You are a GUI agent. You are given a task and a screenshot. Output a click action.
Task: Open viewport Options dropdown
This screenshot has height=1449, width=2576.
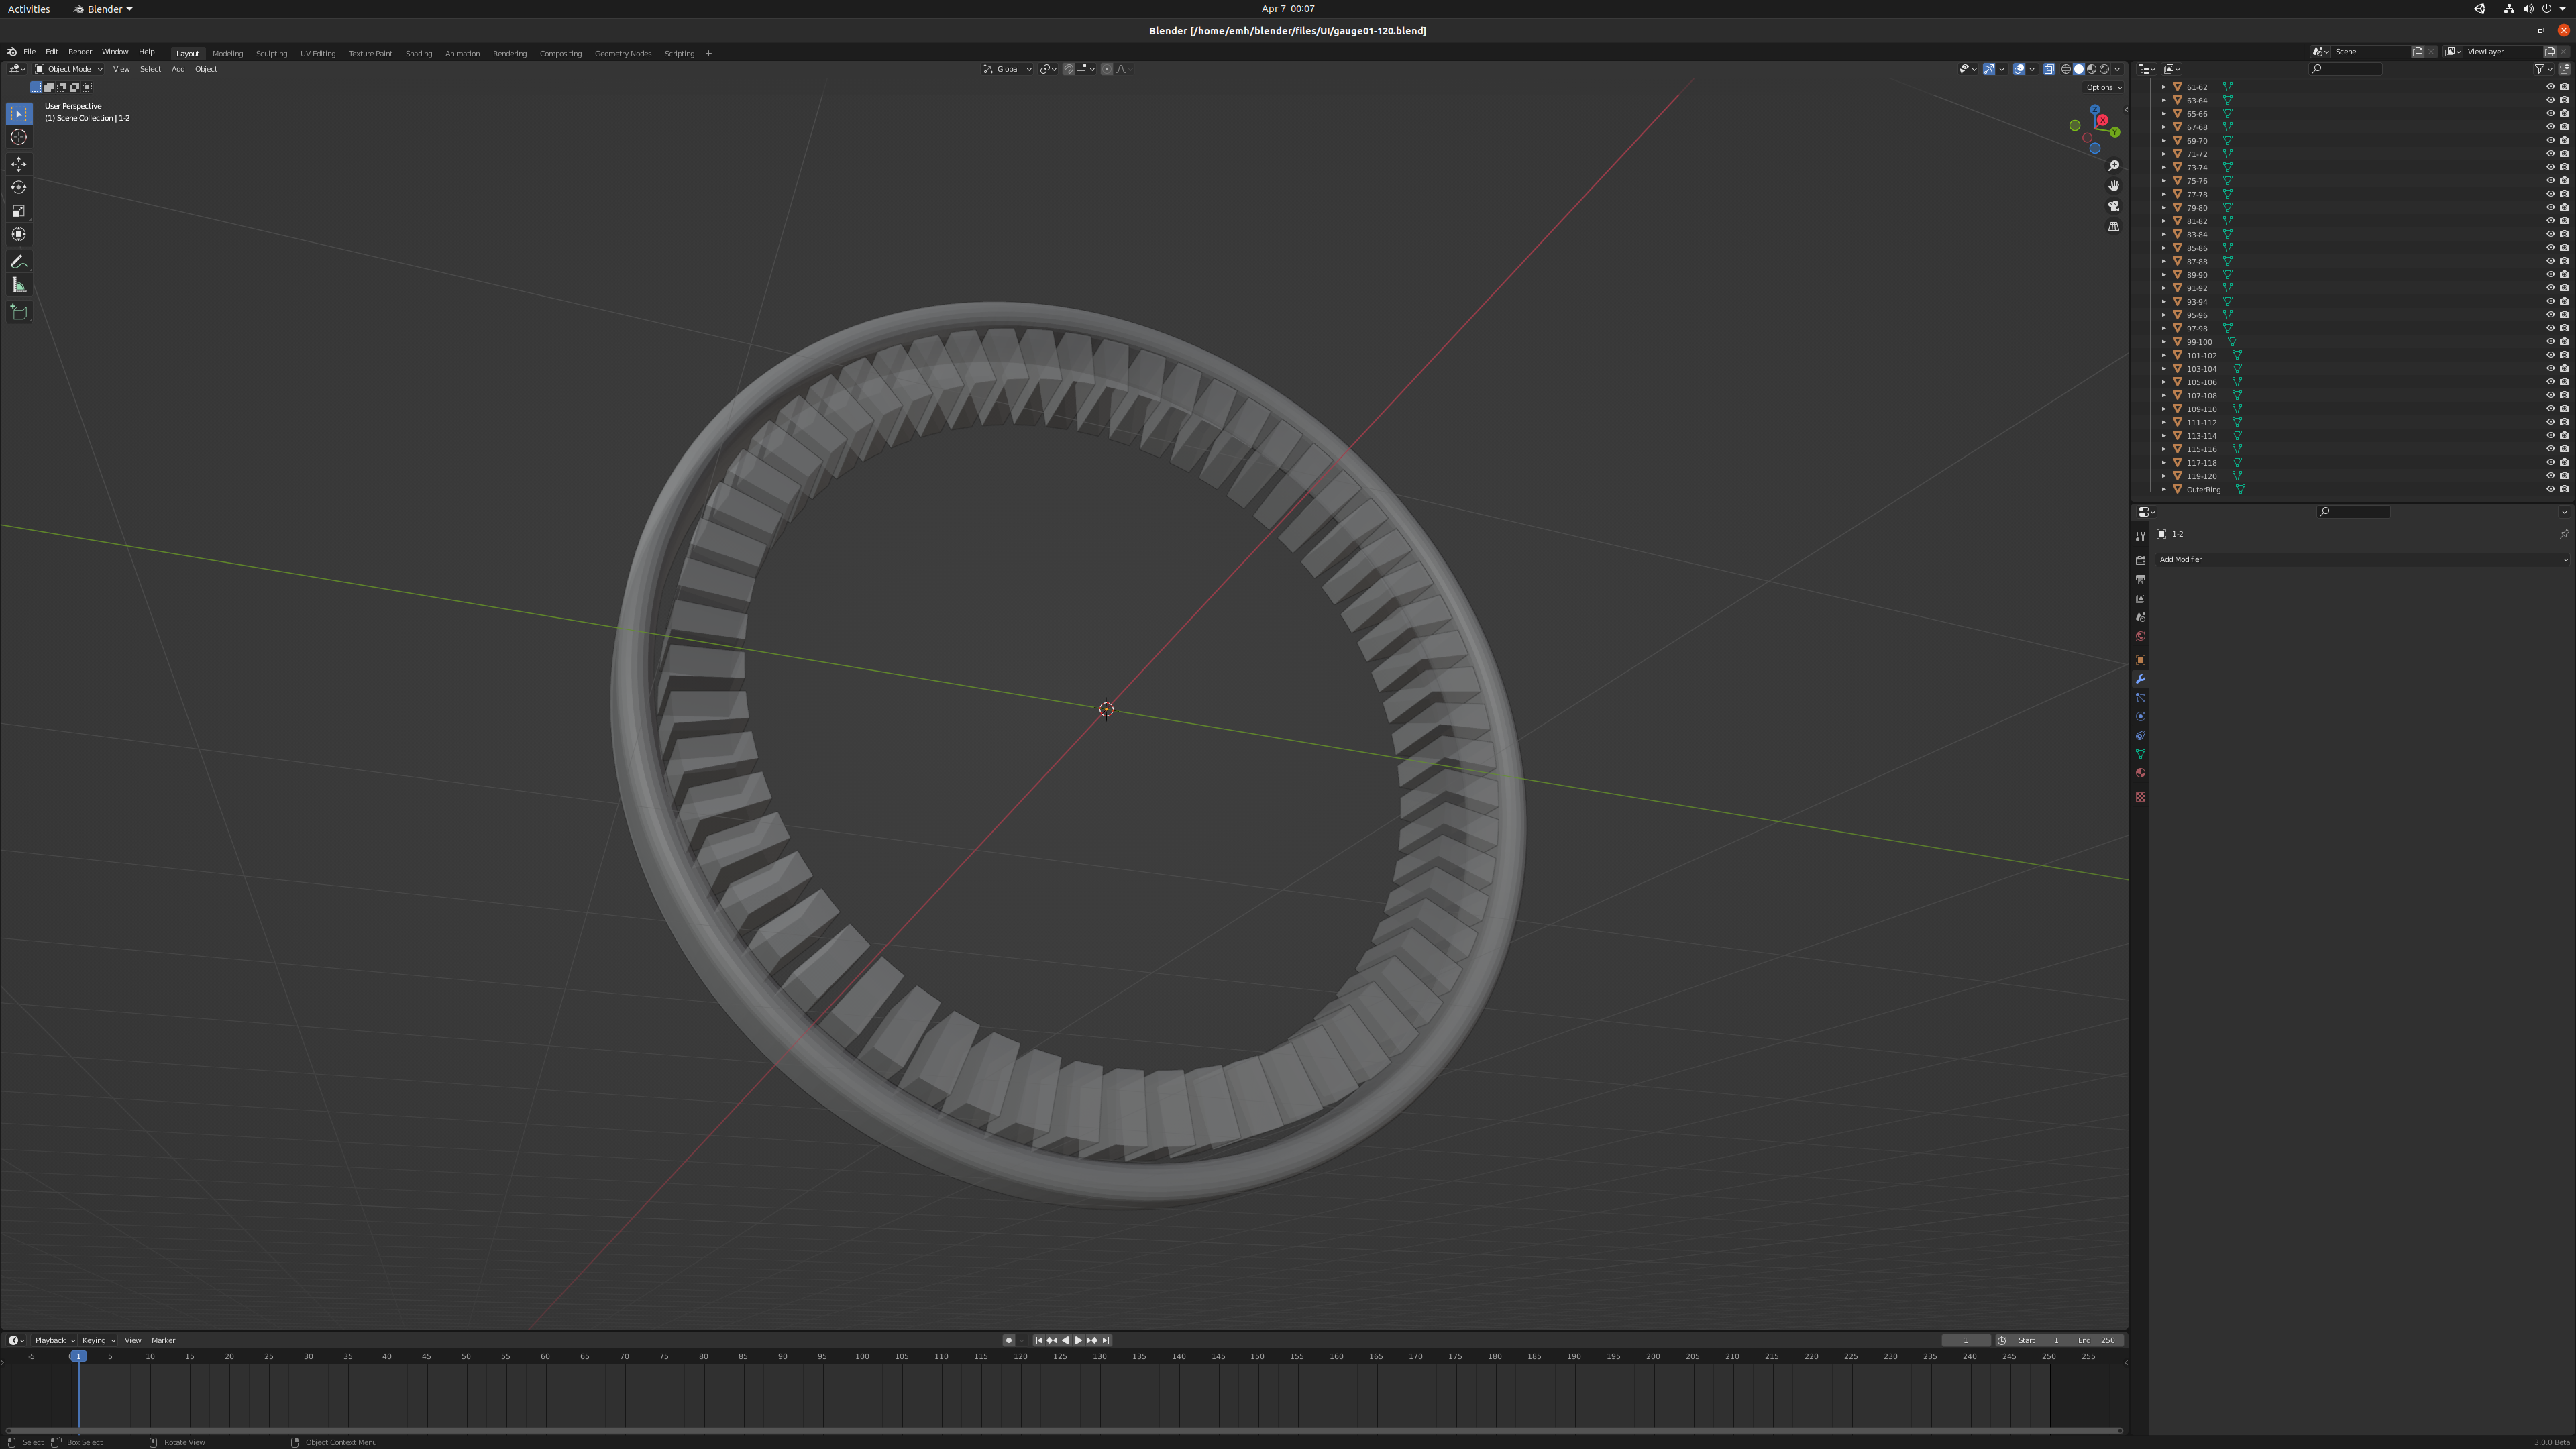pyautogui.click(x=2104, y=88)
